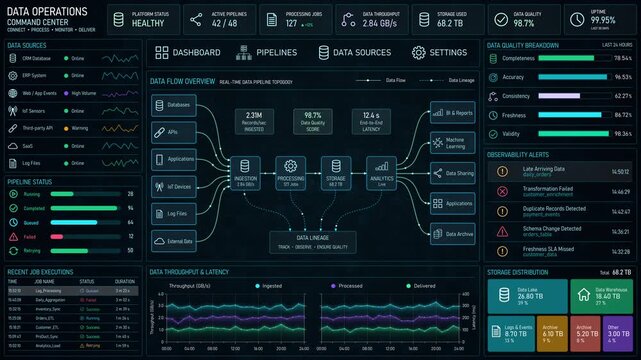Click the Web / App Events sparkline
Image resolution: width=641 pixels, height=360 pixels.
[120, 94]
